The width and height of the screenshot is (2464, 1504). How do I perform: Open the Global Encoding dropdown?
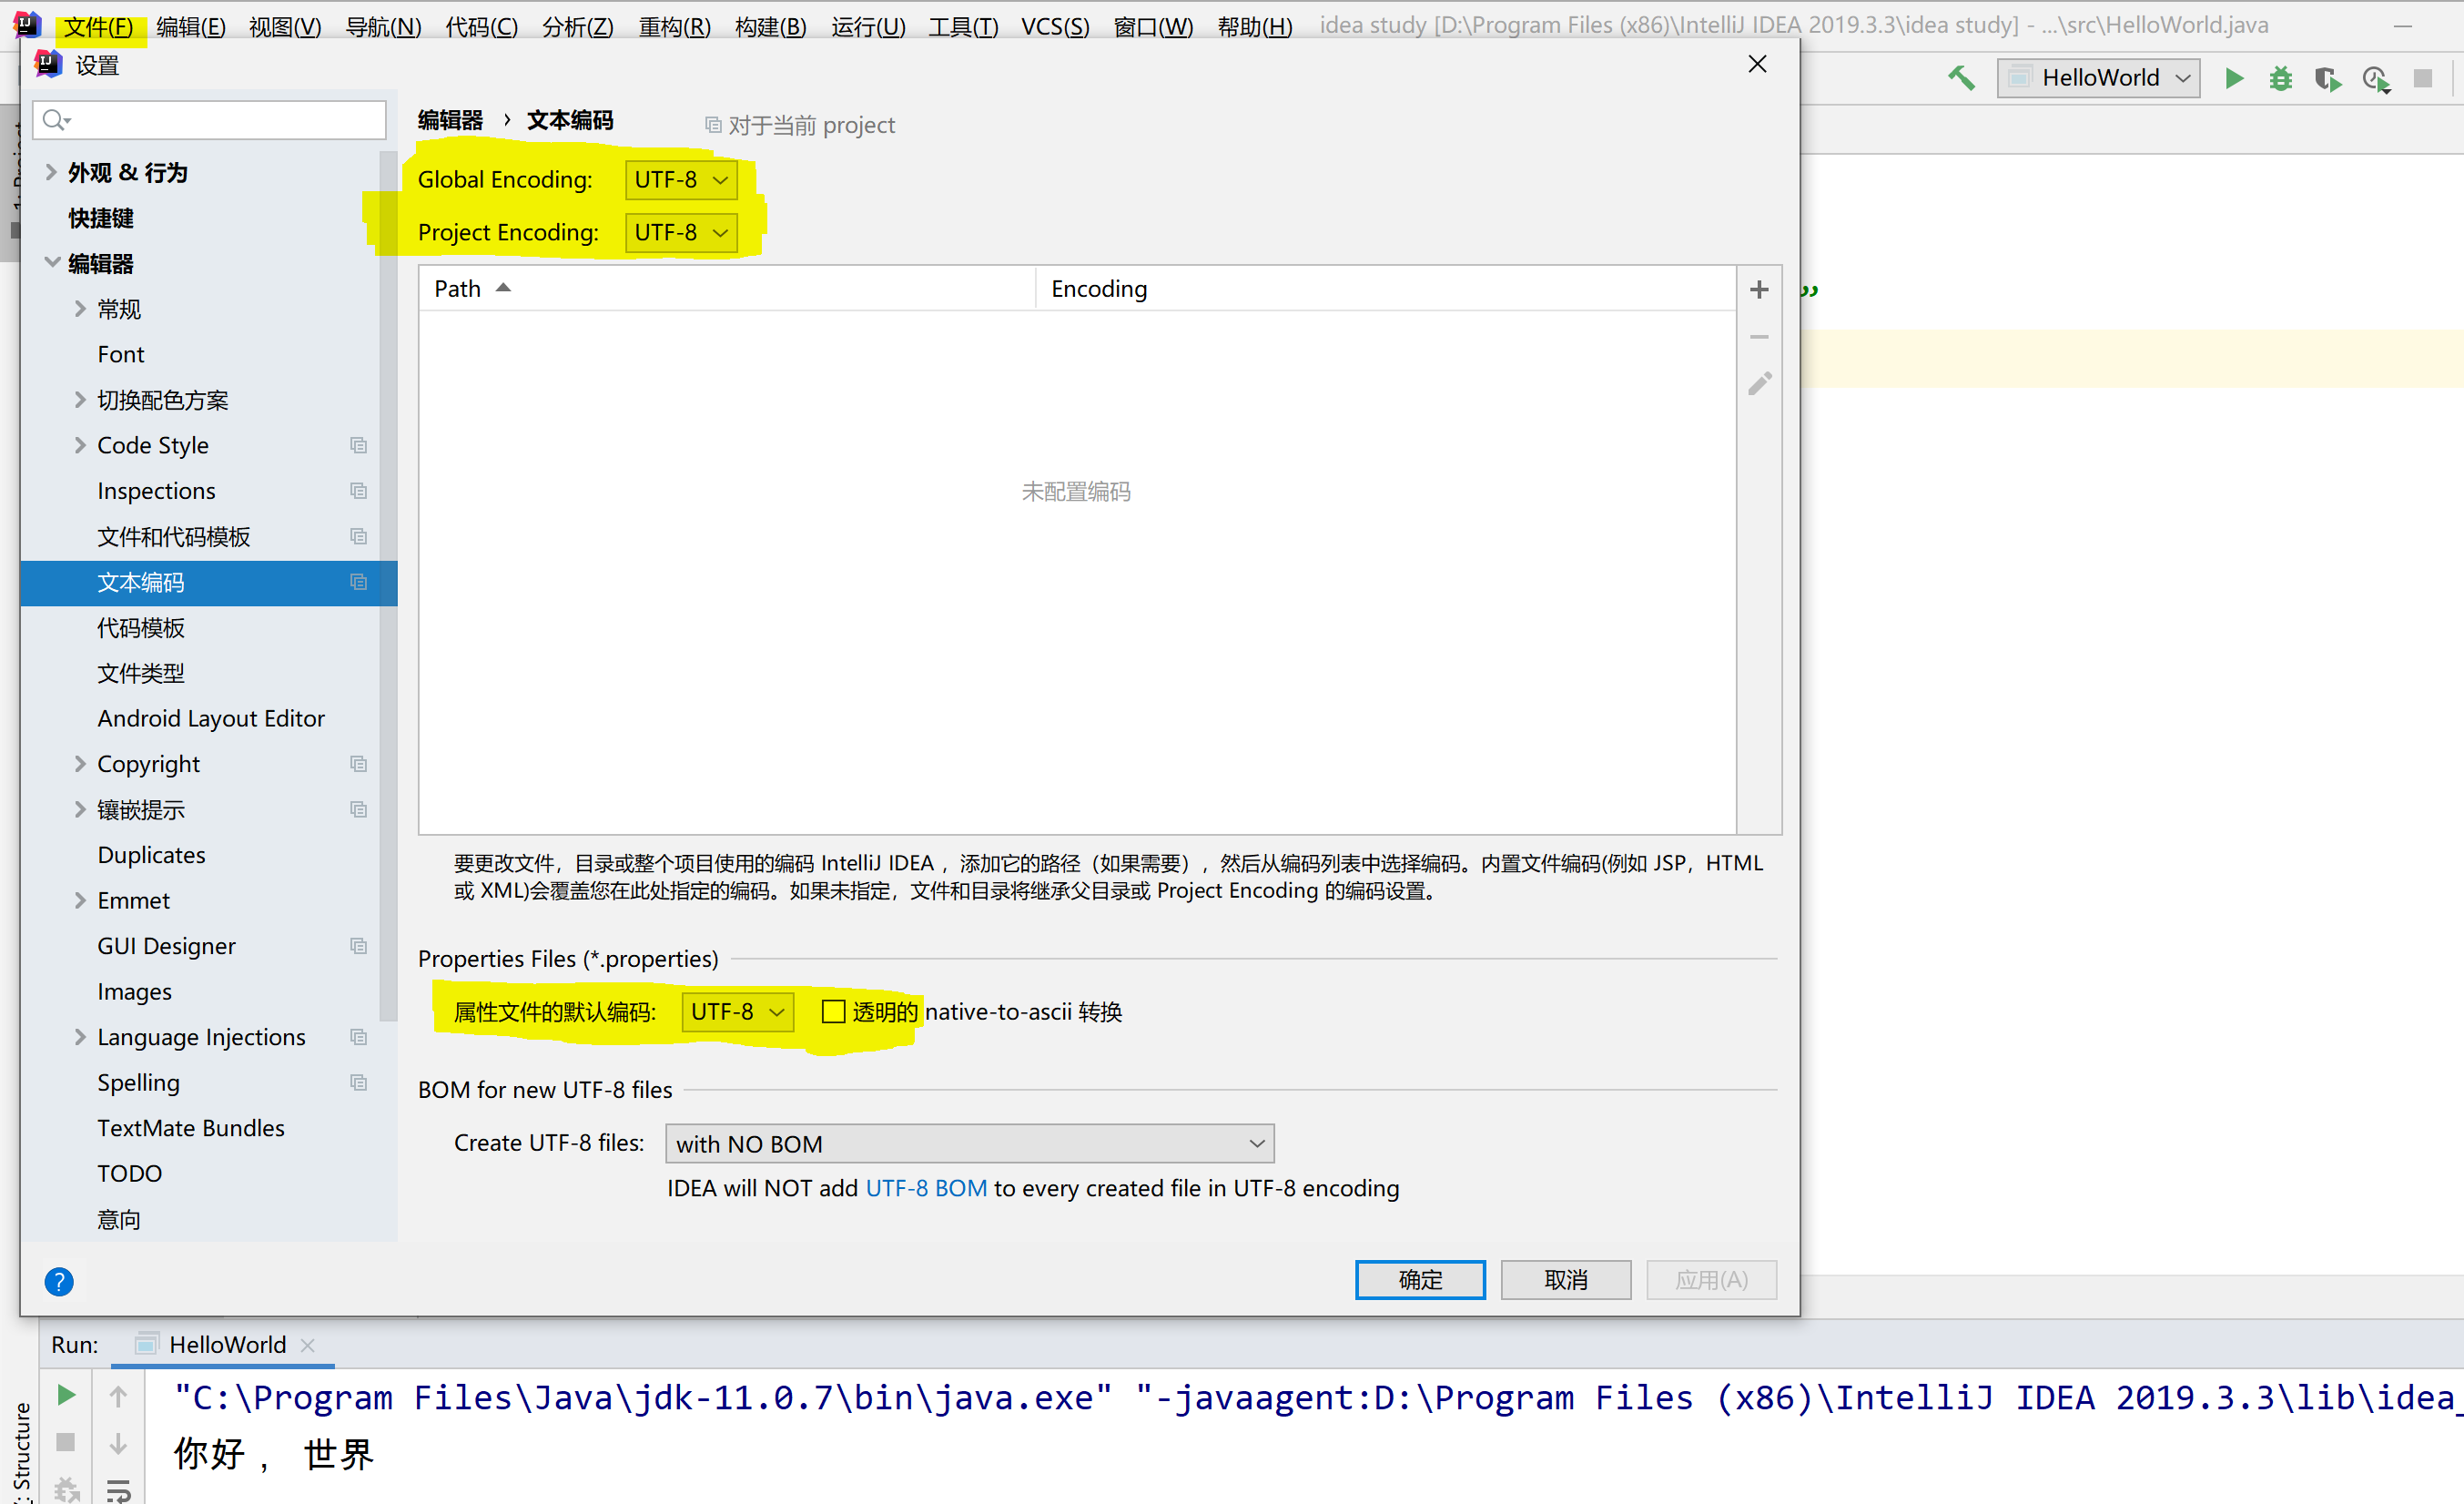coord(681,180)
